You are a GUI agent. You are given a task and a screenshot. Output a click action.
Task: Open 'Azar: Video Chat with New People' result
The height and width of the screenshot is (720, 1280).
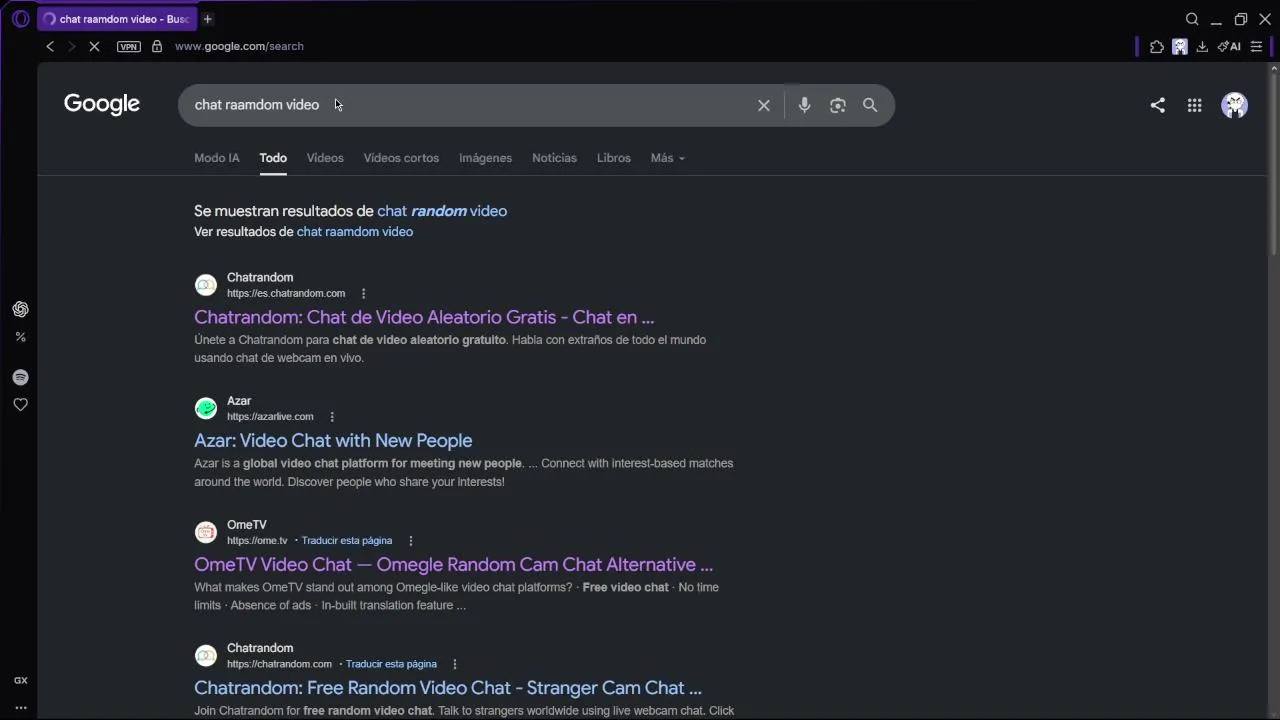(333, 441)
